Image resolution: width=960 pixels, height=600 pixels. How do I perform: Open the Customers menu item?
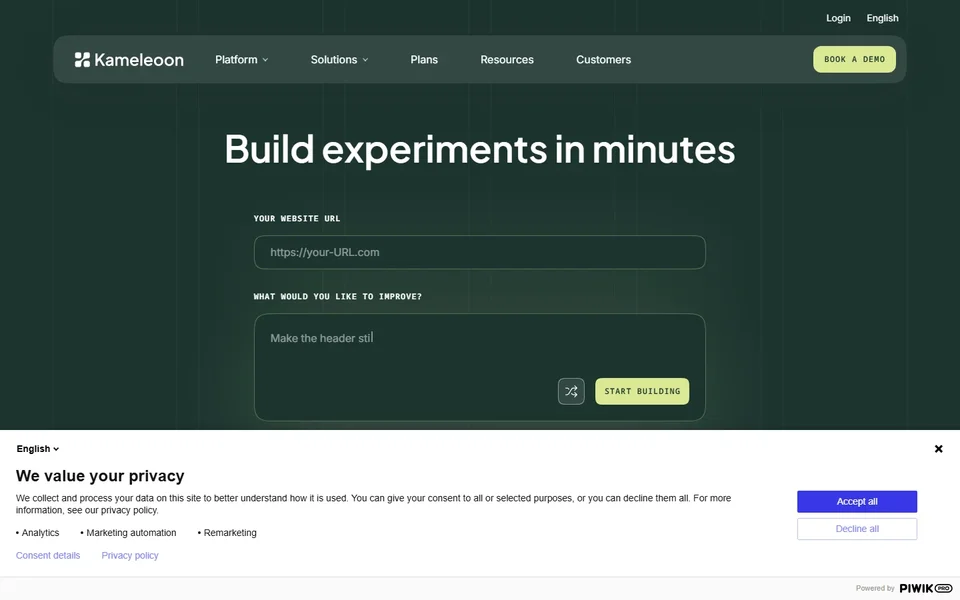pyautogui.click(x=603, y=59)
